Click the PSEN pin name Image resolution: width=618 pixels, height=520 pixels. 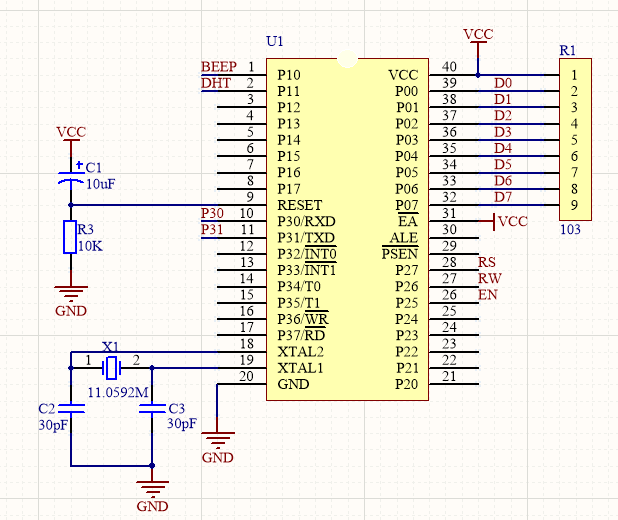[x=400, y=254]
